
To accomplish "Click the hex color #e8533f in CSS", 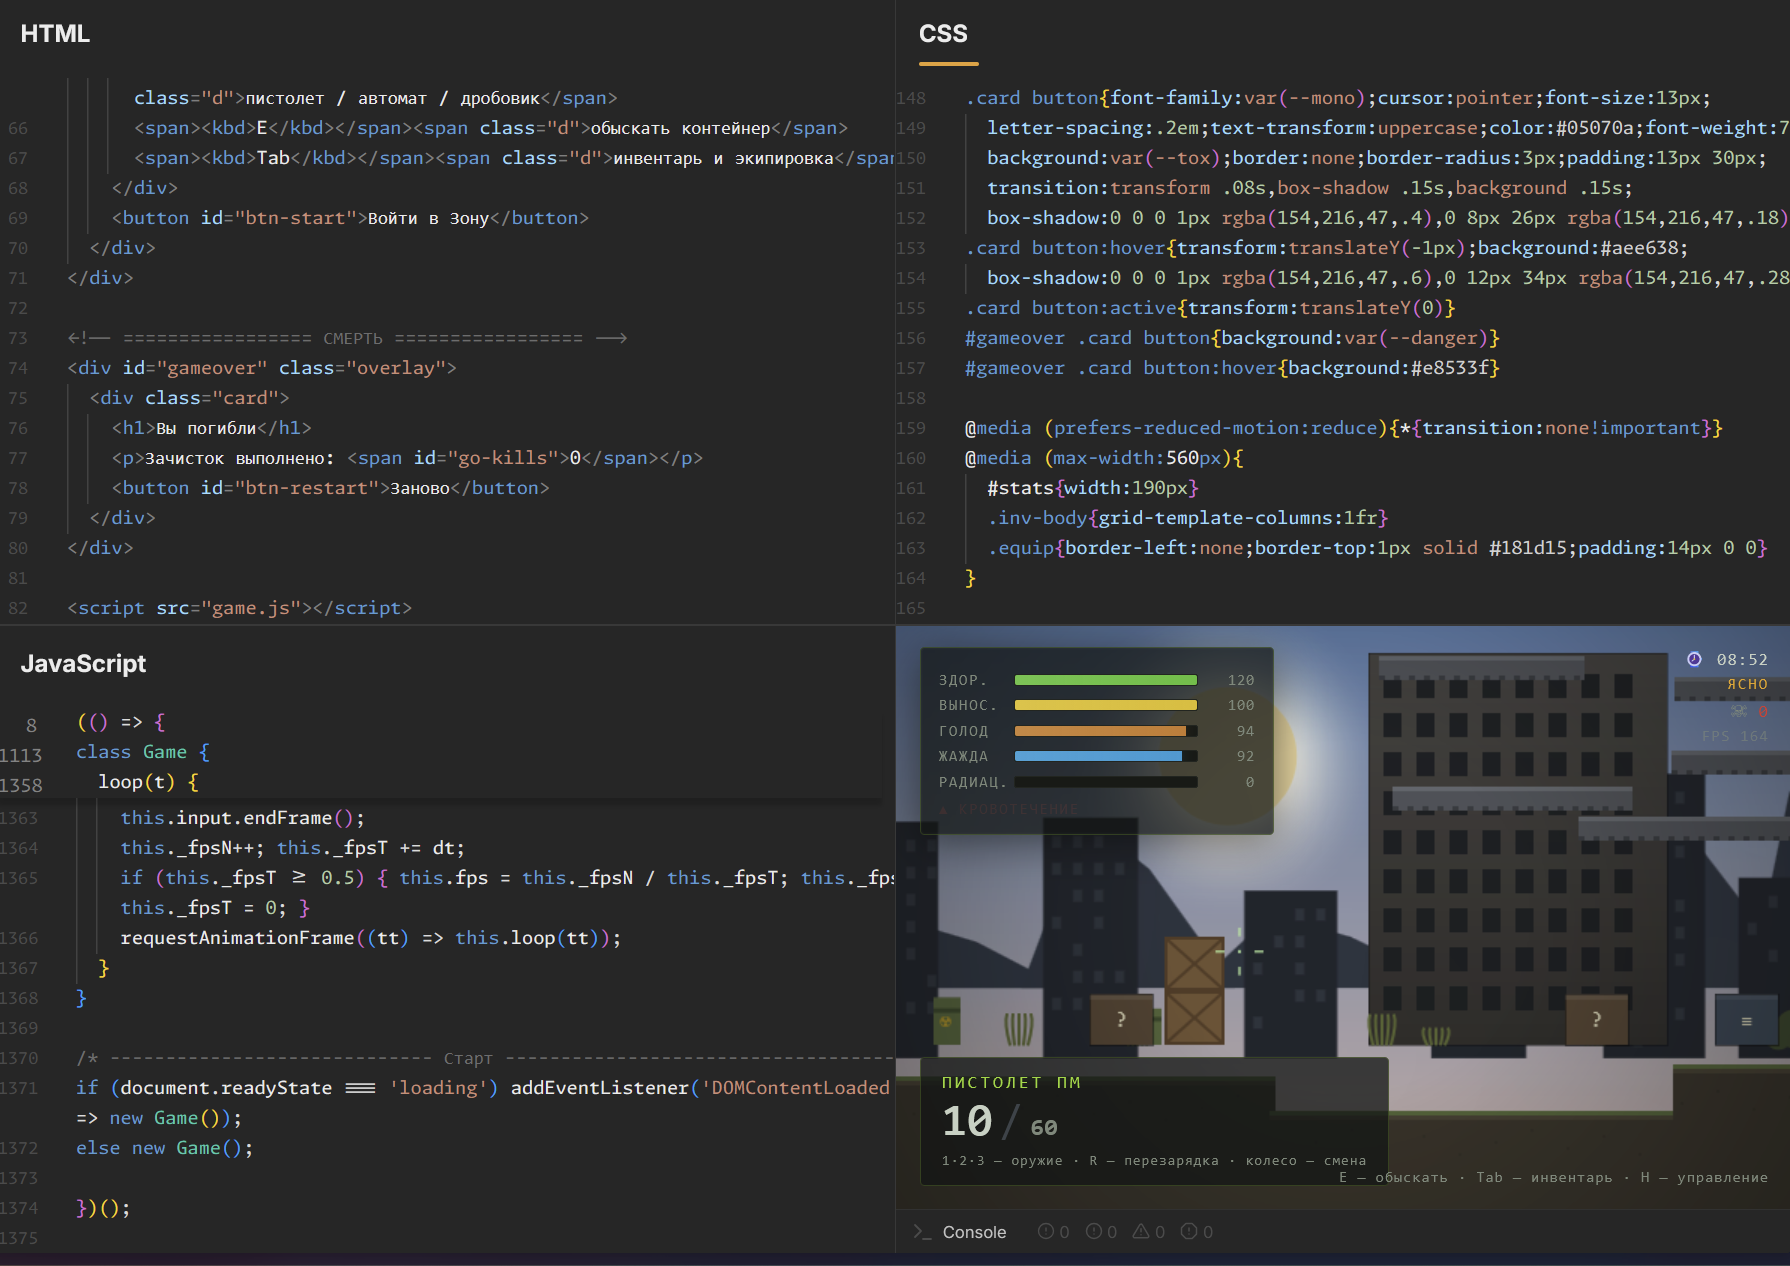I will click(x=1450, y=368).
